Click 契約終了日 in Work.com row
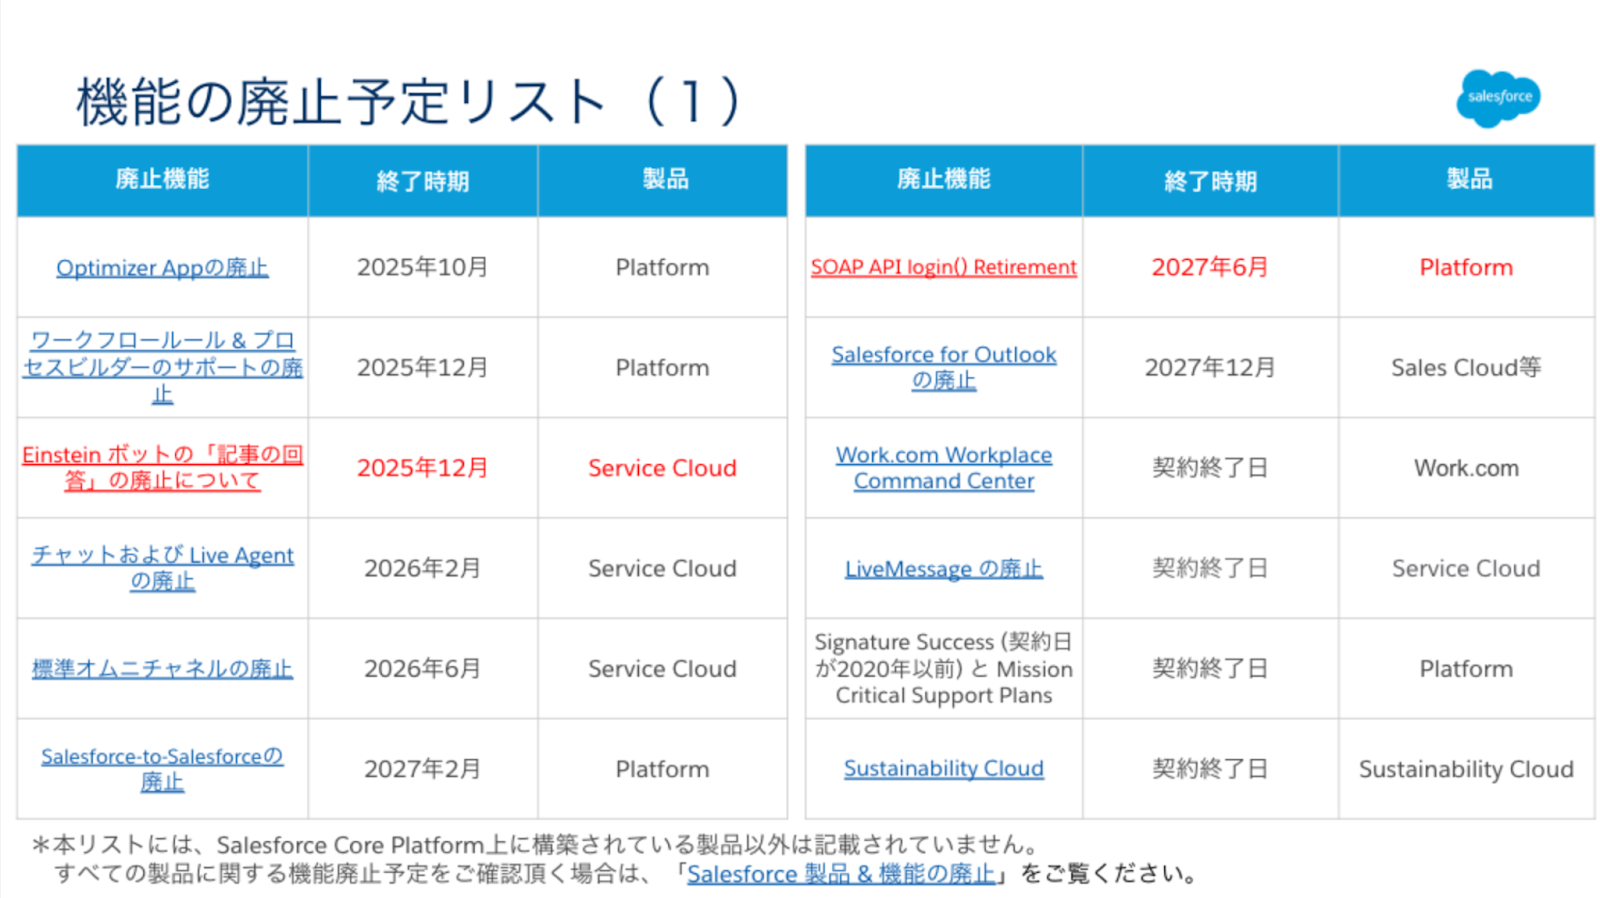Viewport: 1600px width, 898px height. coord(1210,468)
